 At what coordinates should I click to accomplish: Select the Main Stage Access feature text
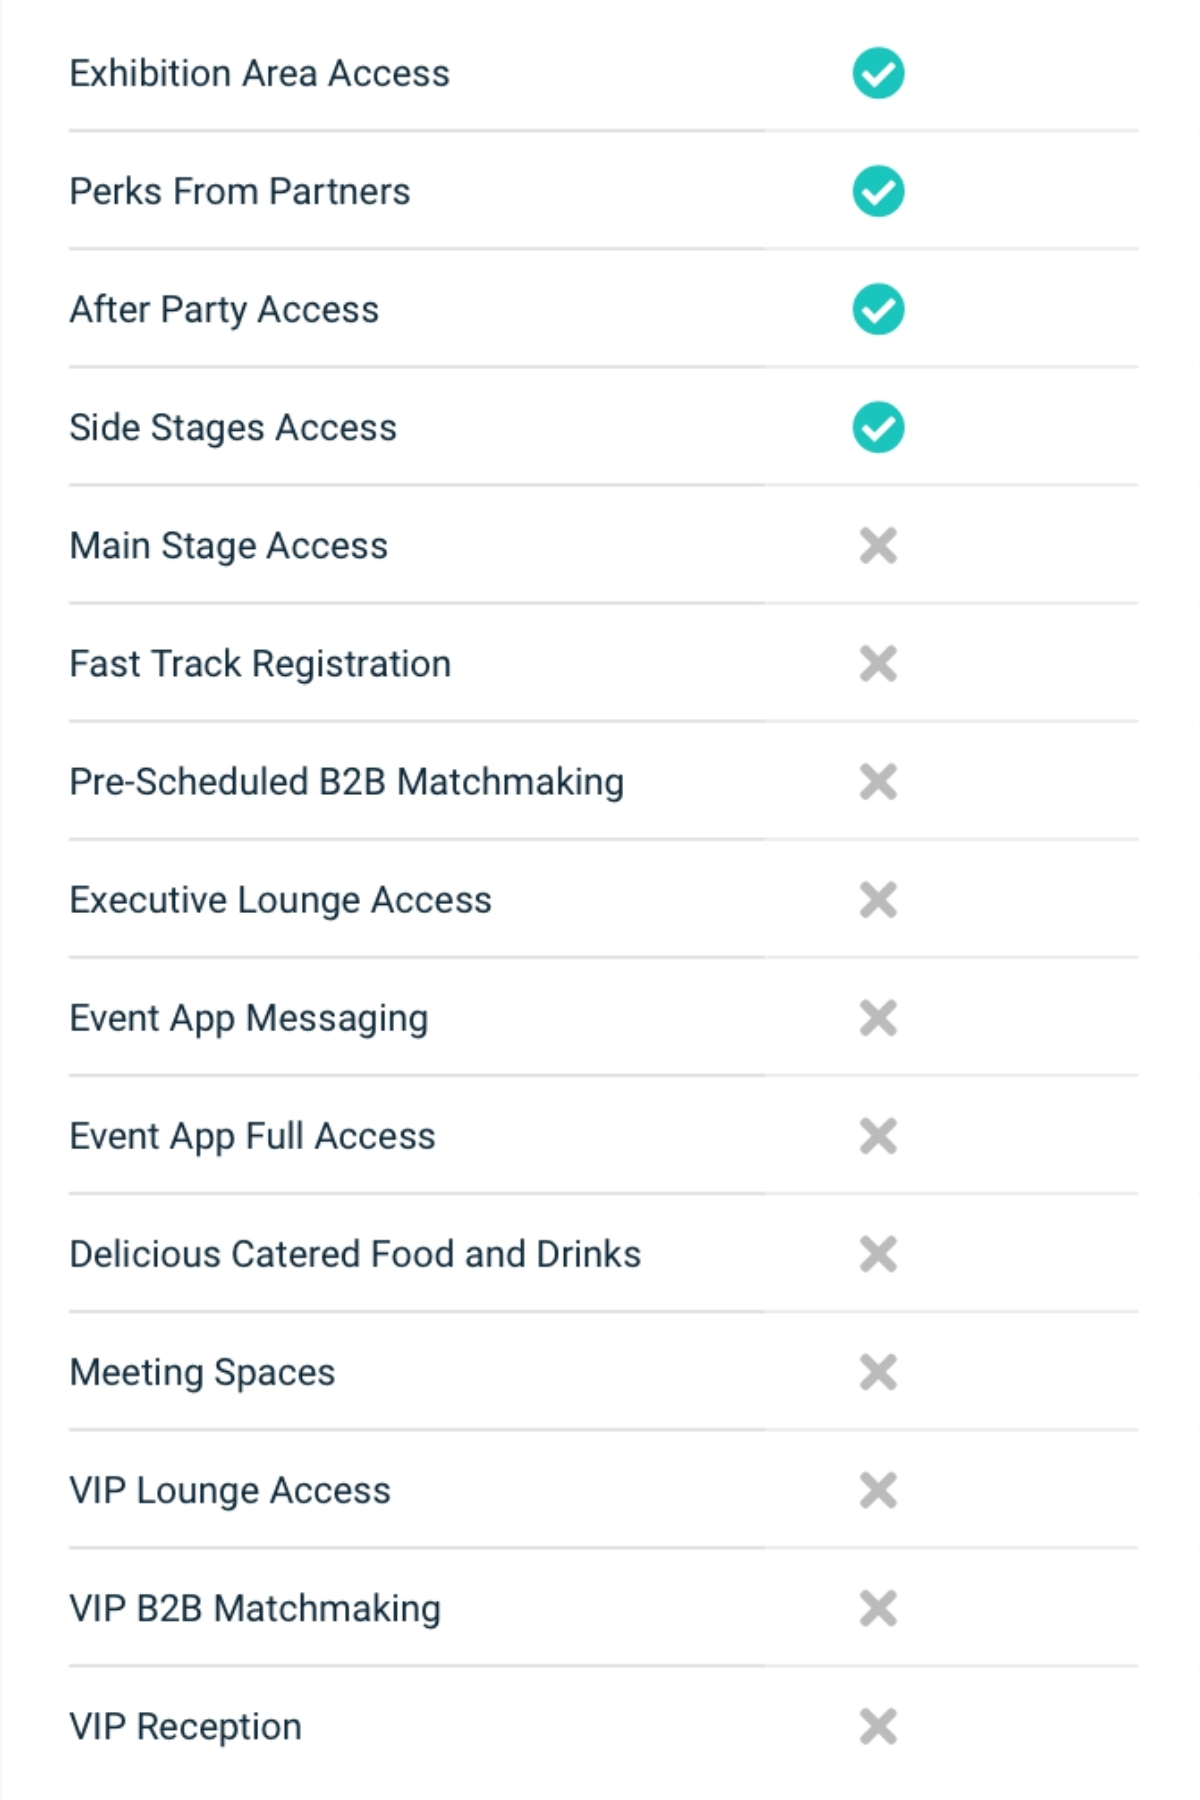click(x=228, y=546)
